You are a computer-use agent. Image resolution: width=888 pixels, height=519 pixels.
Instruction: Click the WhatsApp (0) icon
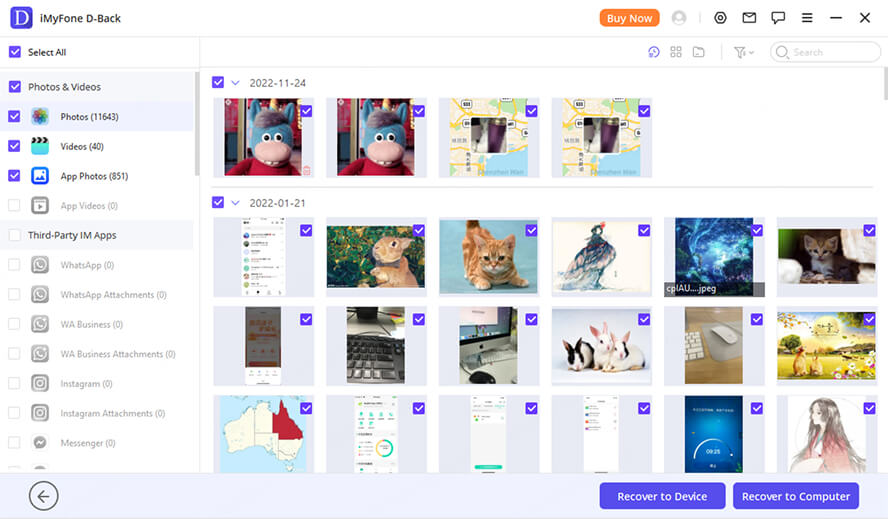40,265
